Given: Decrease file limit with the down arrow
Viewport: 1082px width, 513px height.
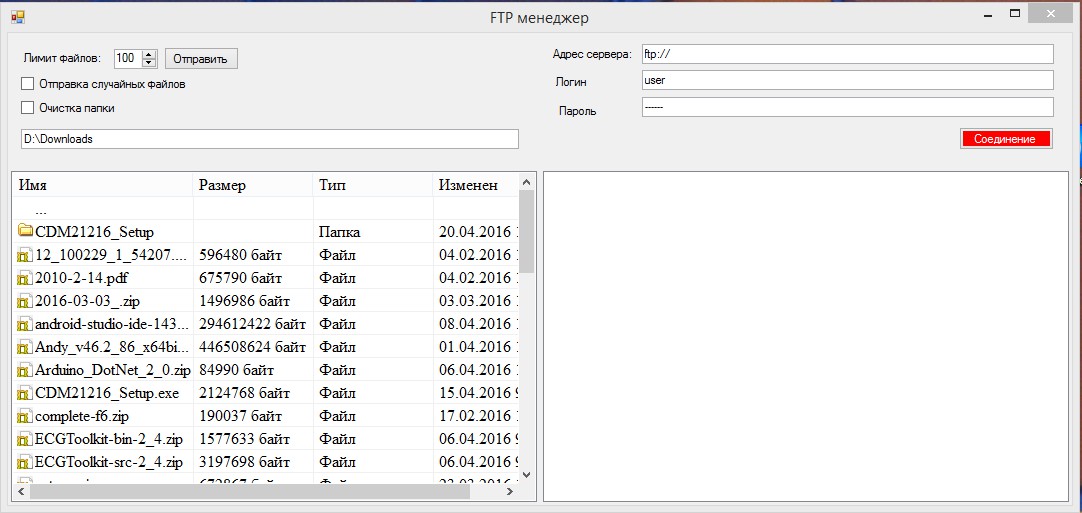Looking at the screenshot, I should pyautogui.click(x=149, y=63).
